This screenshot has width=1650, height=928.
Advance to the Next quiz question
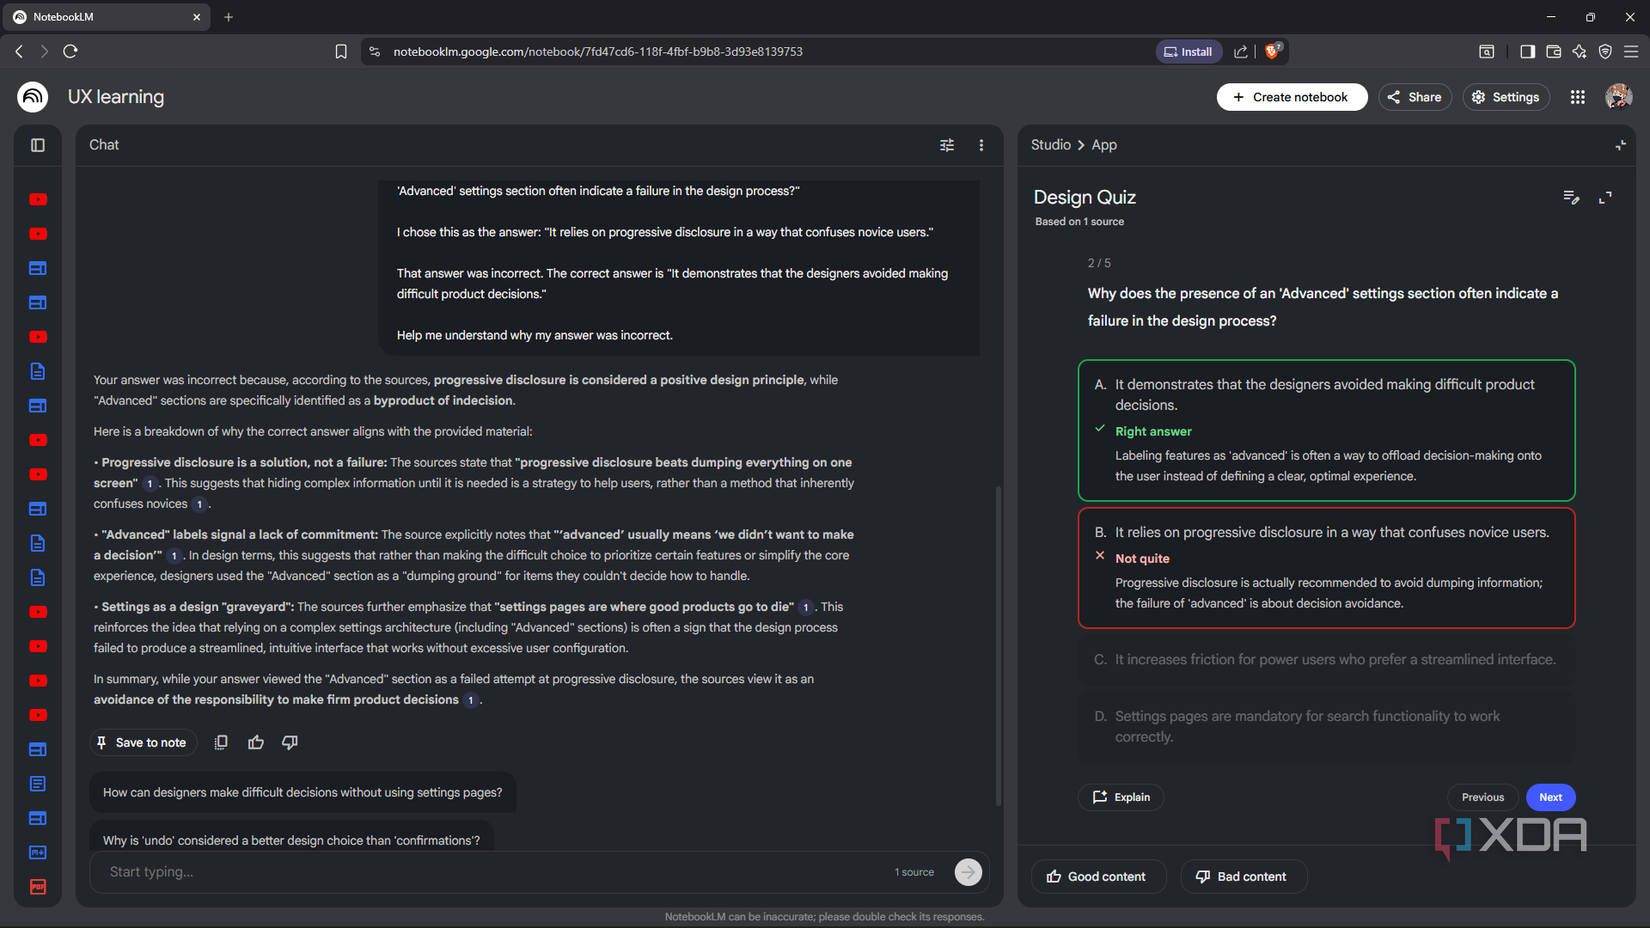click(1550, 797)
